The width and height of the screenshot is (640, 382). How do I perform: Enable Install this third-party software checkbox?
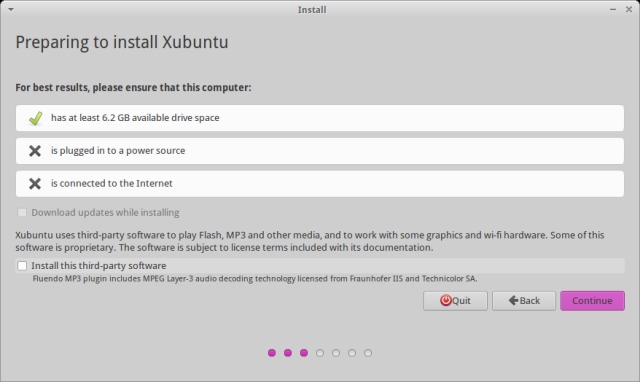22,266
